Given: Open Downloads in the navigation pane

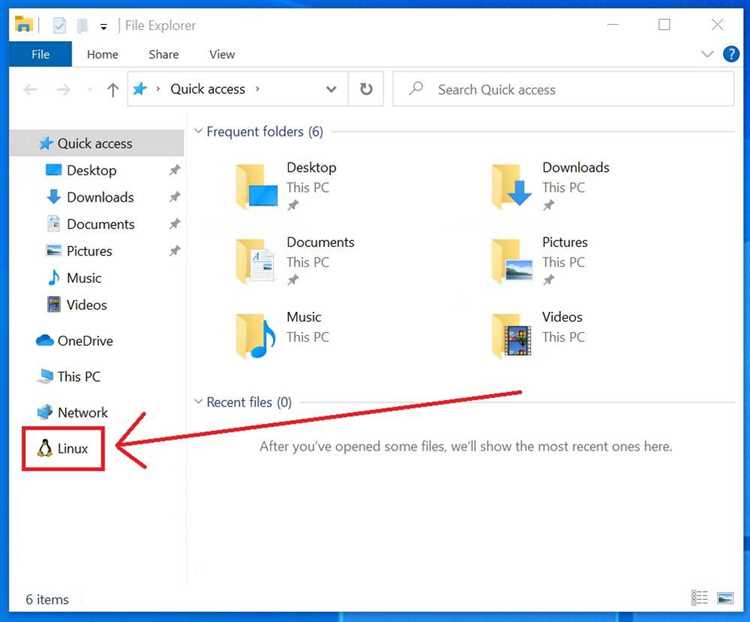Looking at the screenshot, I should [99, 197].
